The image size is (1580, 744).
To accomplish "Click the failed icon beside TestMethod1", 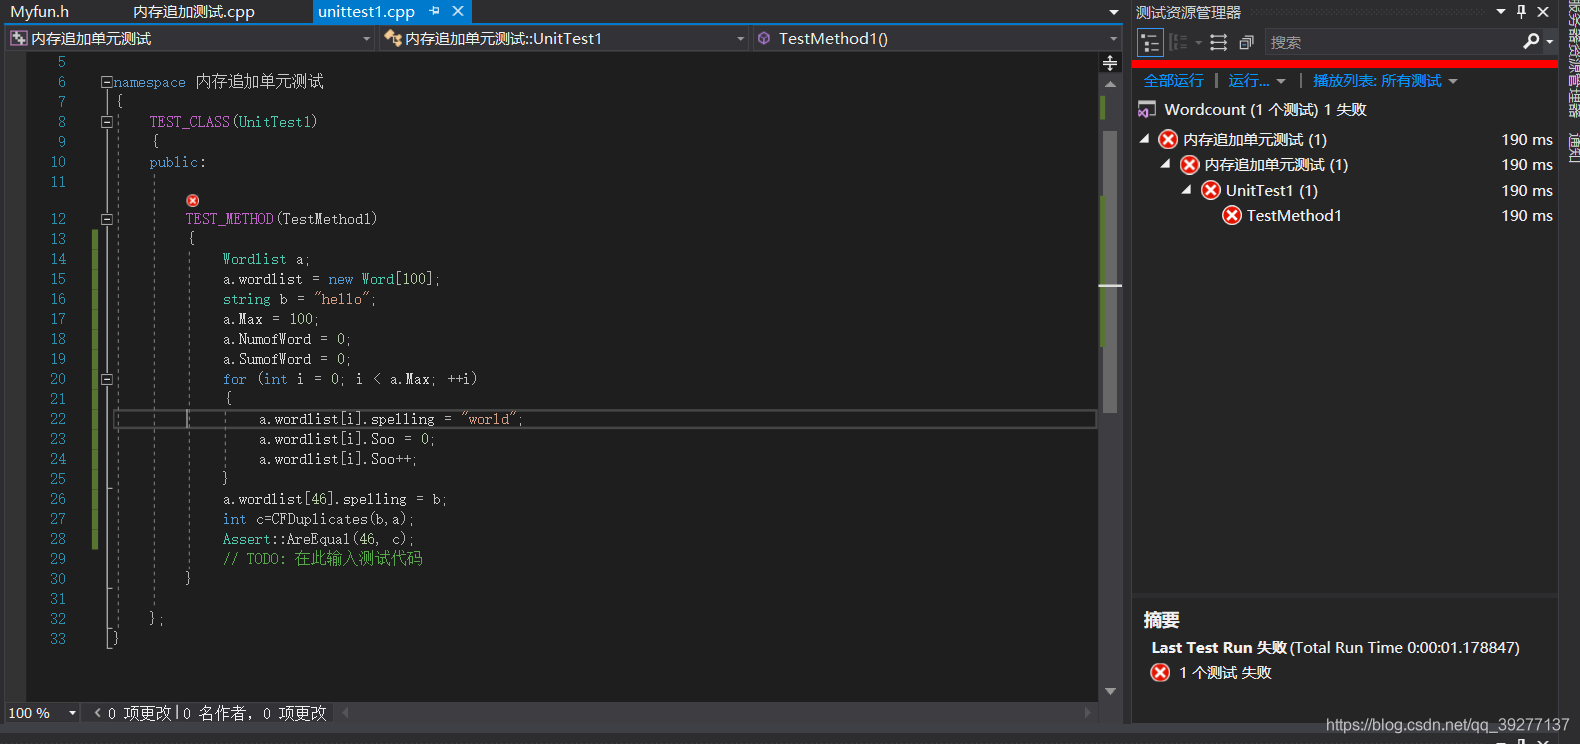I will 1232,215.
